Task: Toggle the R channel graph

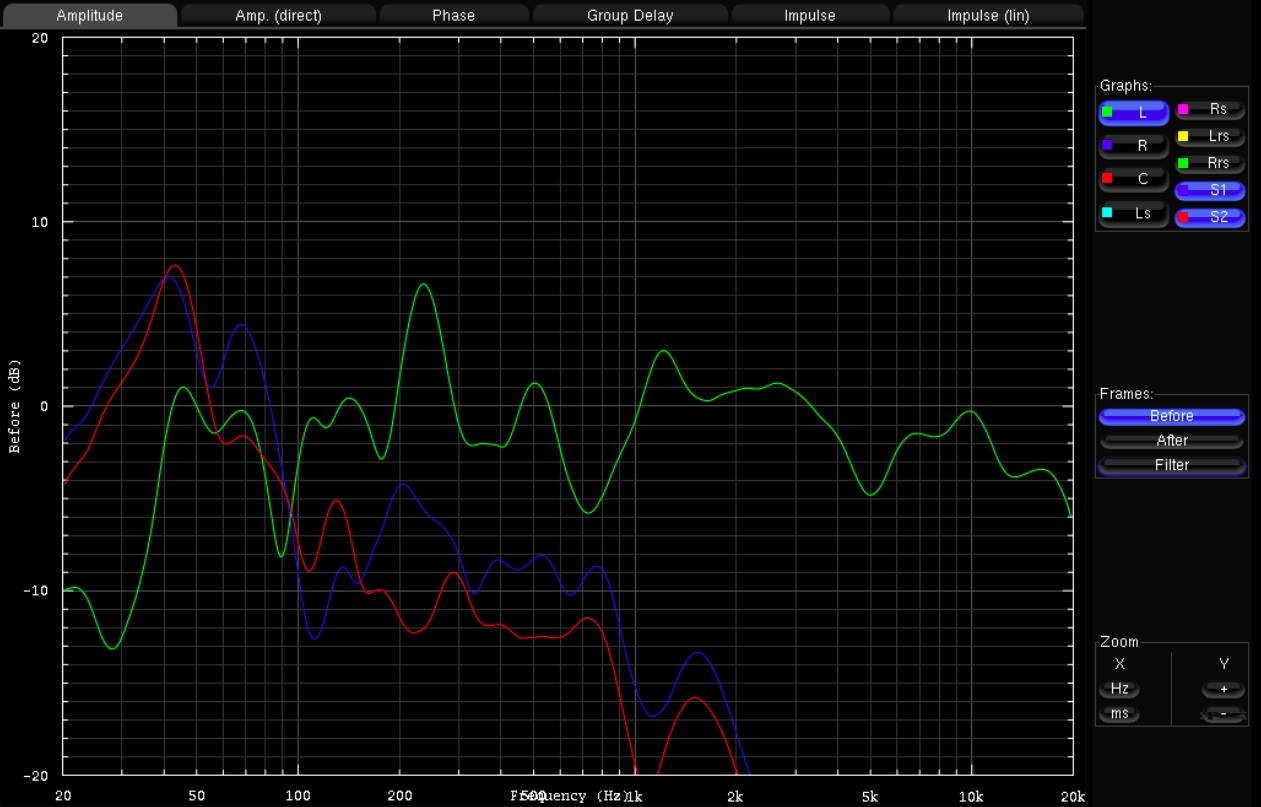Action: click(x=1133, y=145)
